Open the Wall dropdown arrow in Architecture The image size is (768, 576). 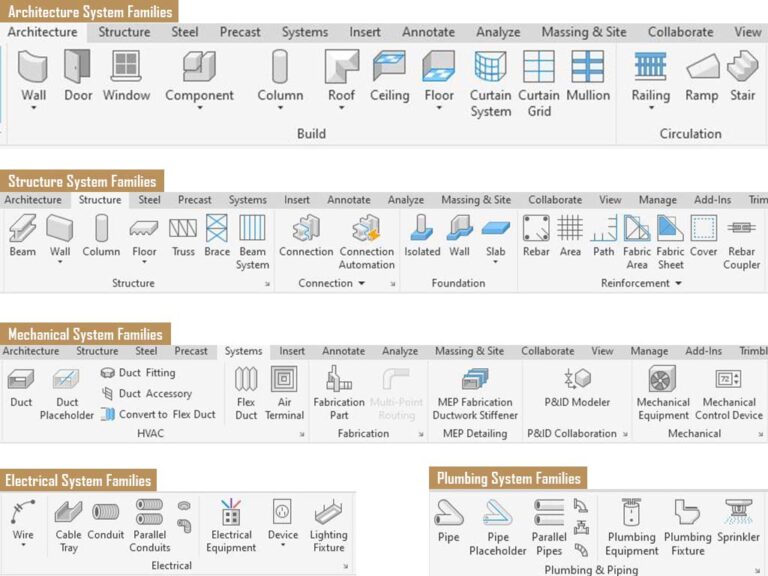[34, 109]
